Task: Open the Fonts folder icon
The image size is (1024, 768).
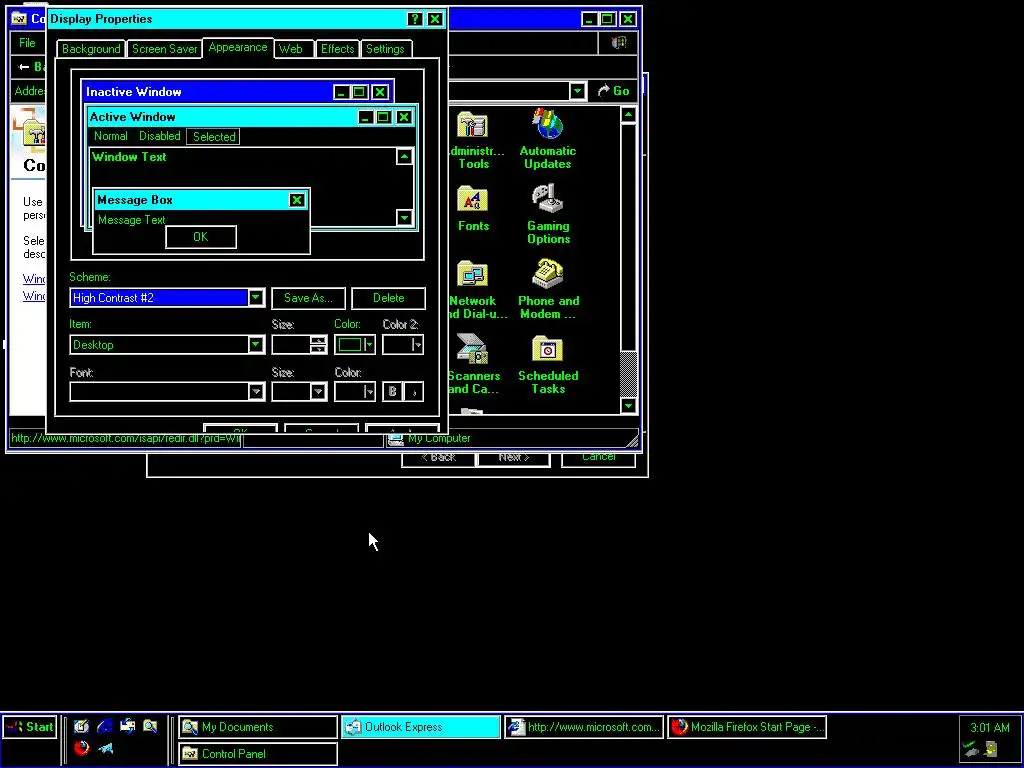Action: click(473, 209)
